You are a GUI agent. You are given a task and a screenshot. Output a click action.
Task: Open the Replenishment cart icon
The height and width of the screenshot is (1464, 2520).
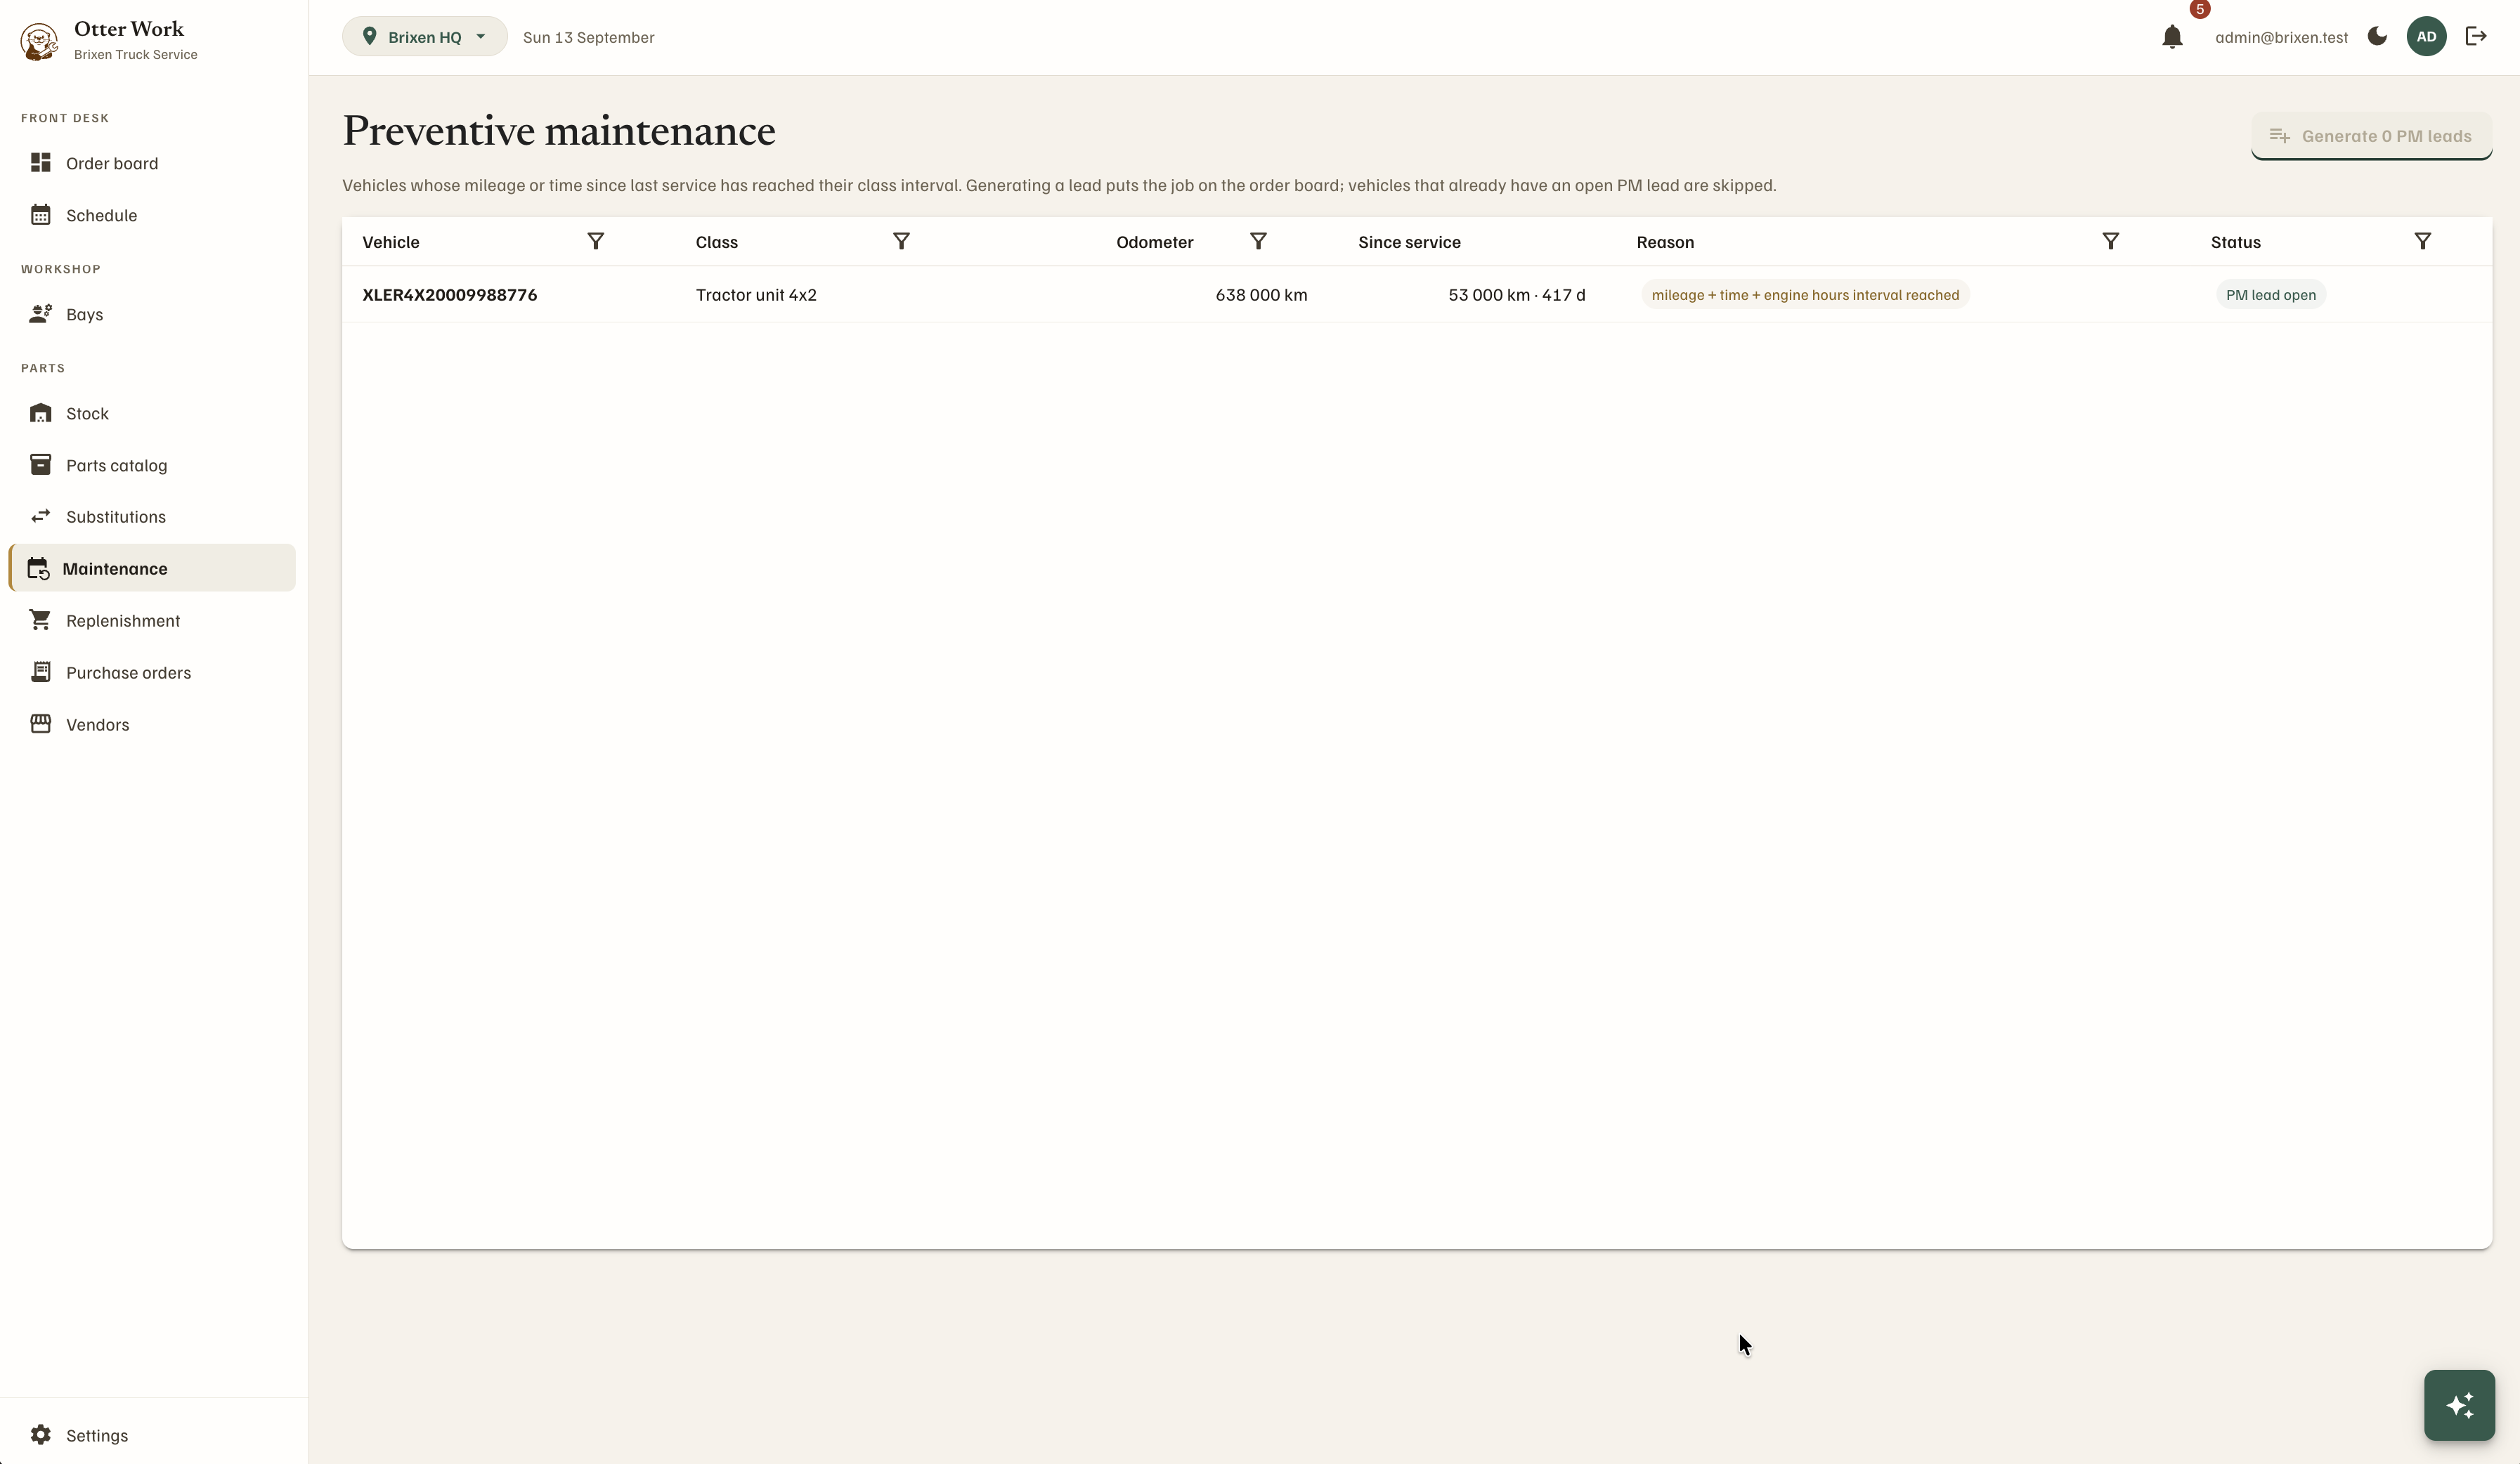point(41,620)
